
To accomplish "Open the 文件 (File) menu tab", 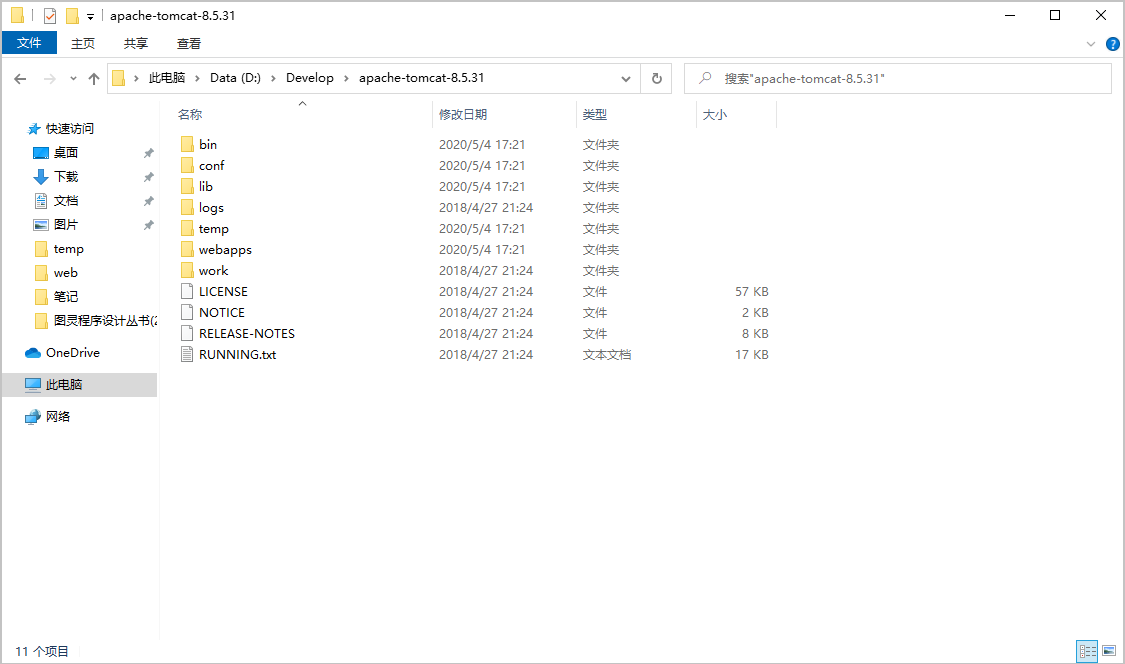I will (x=29, y=43).
